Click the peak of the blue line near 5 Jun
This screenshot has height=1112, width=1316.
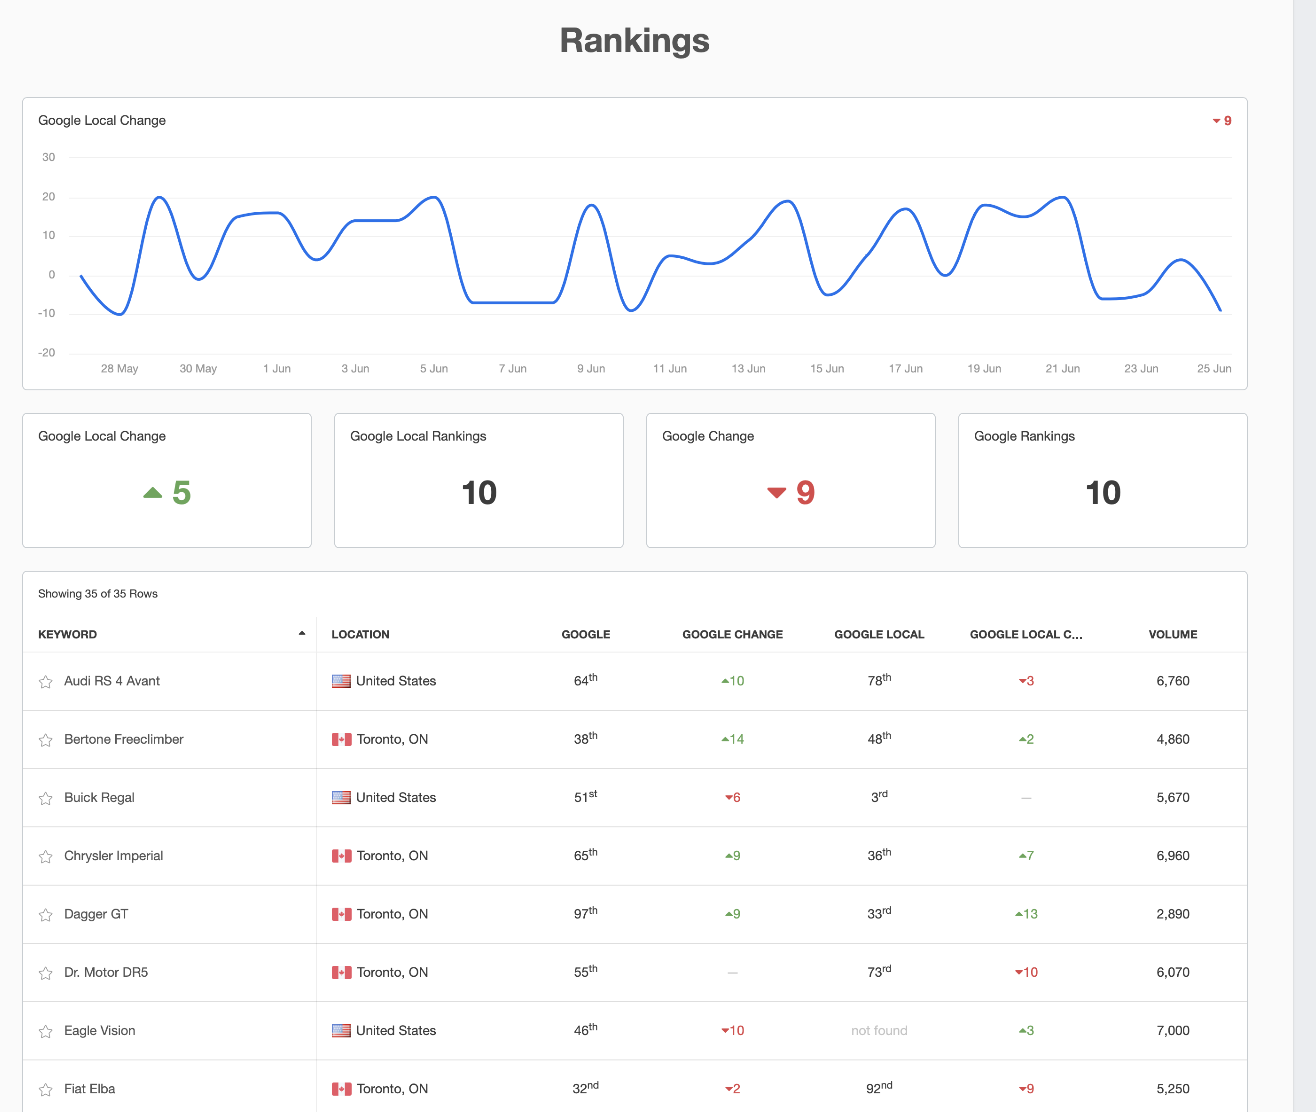[x=434, y=198]
